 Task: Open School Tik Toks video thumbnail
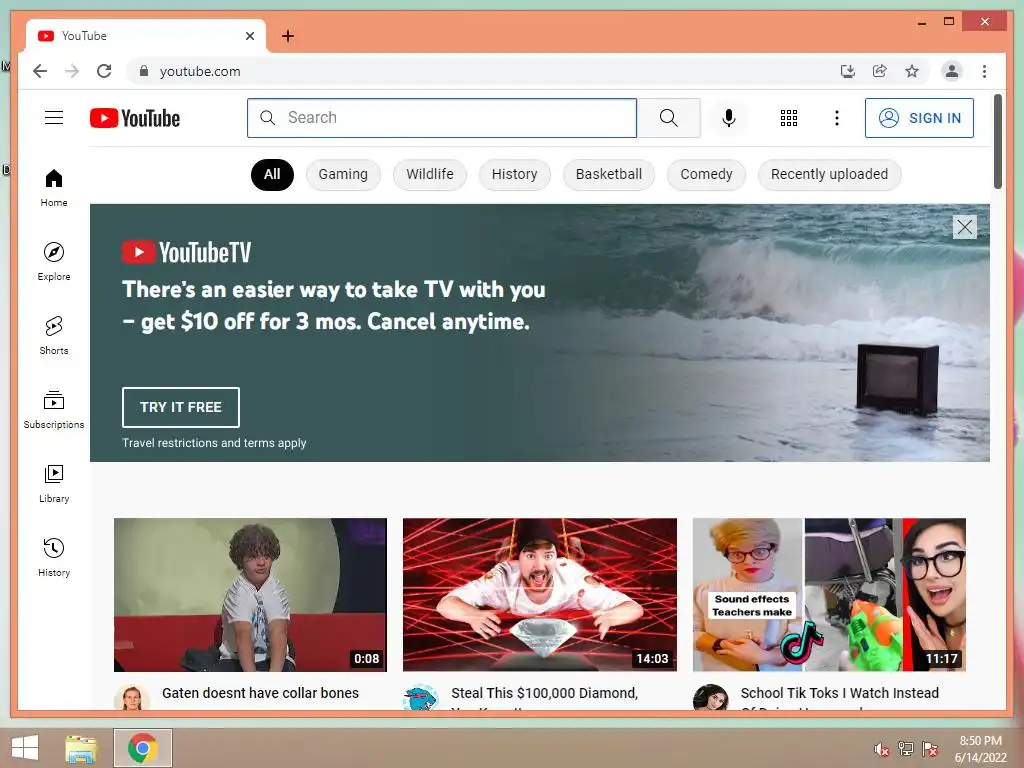click(829, 595)
